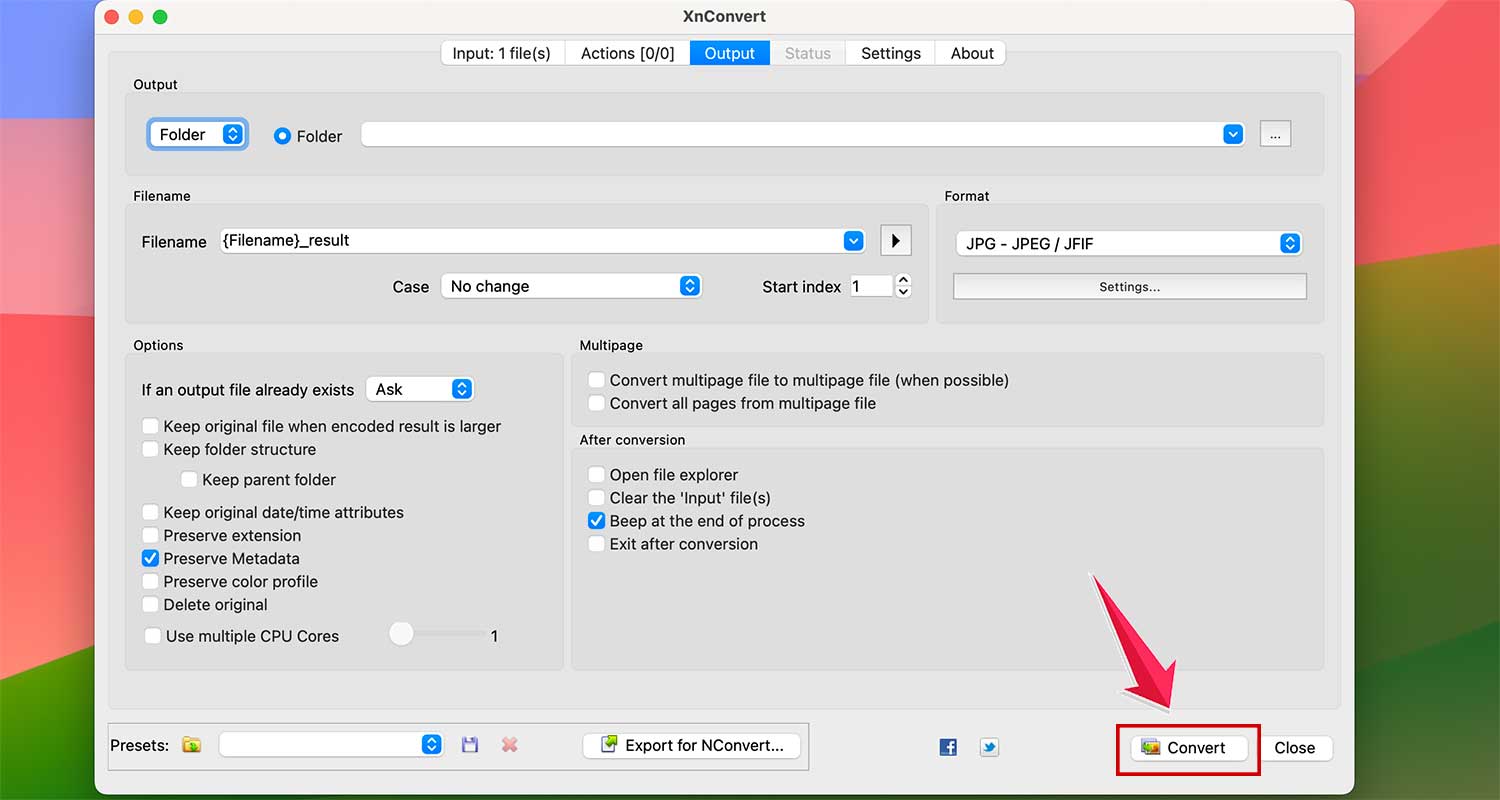Image resolution: width=1500 pixels, height=800 pixels.
Task: Enable Exit after conversion
Action: [596, 544]
